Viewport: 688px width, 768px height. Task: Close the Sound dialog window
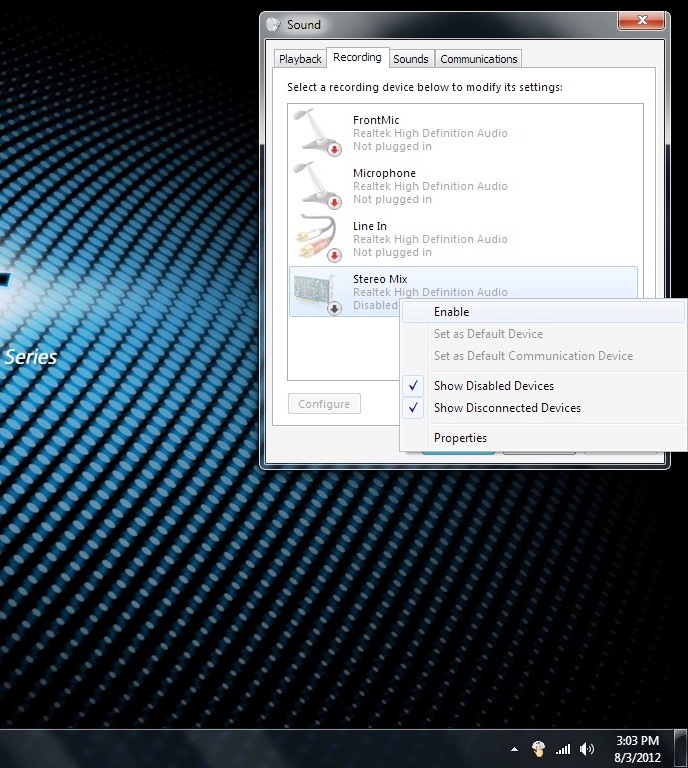click(642, 21)
